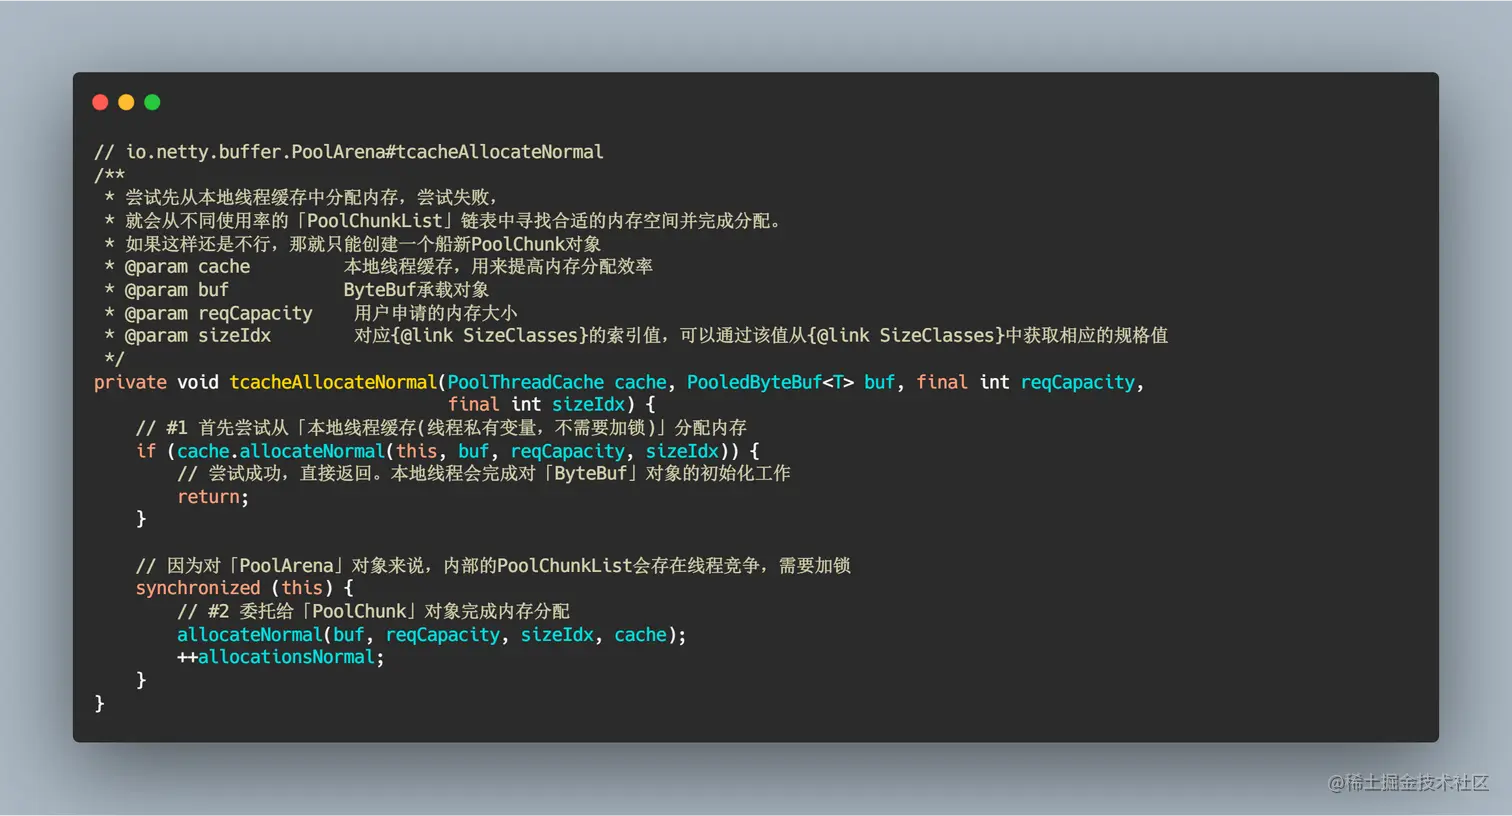Click the '@param cache' comment line

point(378,267)
